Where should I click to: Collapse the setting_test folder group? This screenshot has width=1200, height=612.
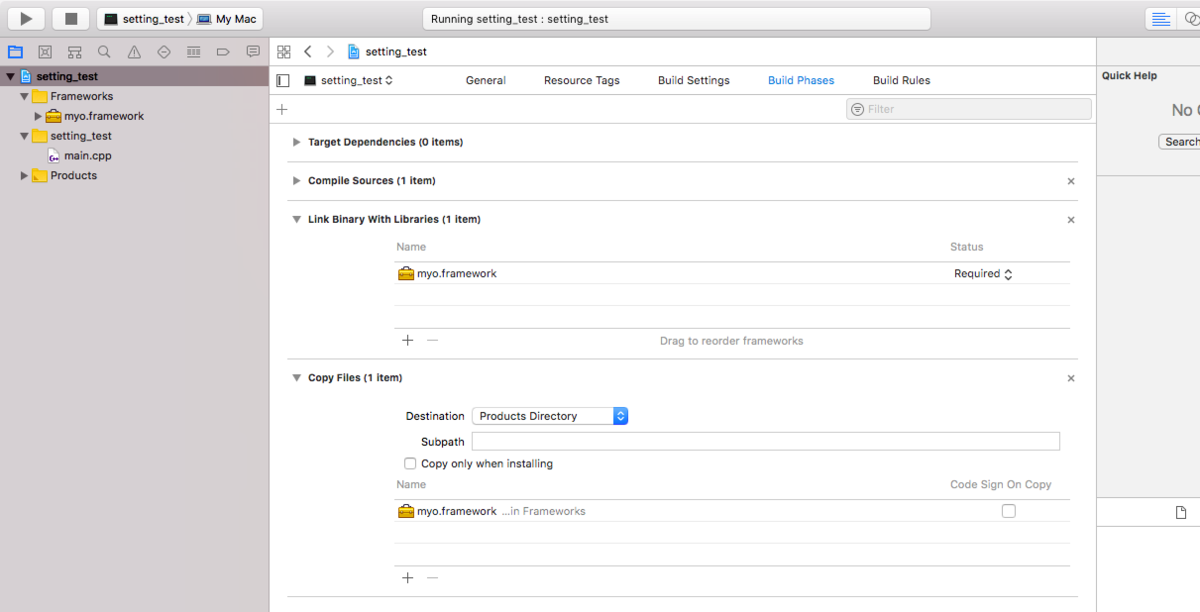click(24, 136)
